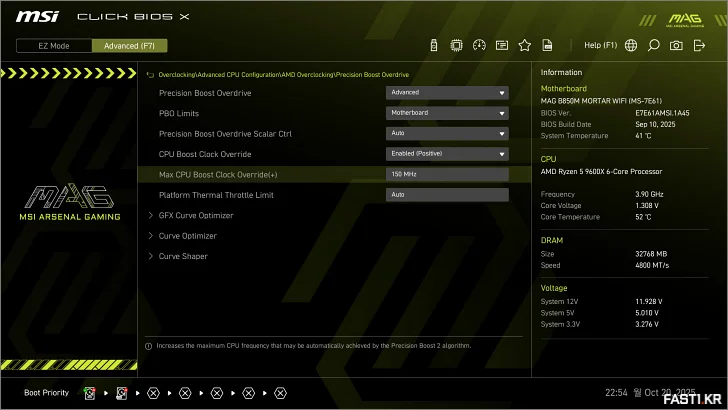Click the MSI Arsenal Gaming sidebar logo
This screenshot has height=410, width=728.
[70, 202]
